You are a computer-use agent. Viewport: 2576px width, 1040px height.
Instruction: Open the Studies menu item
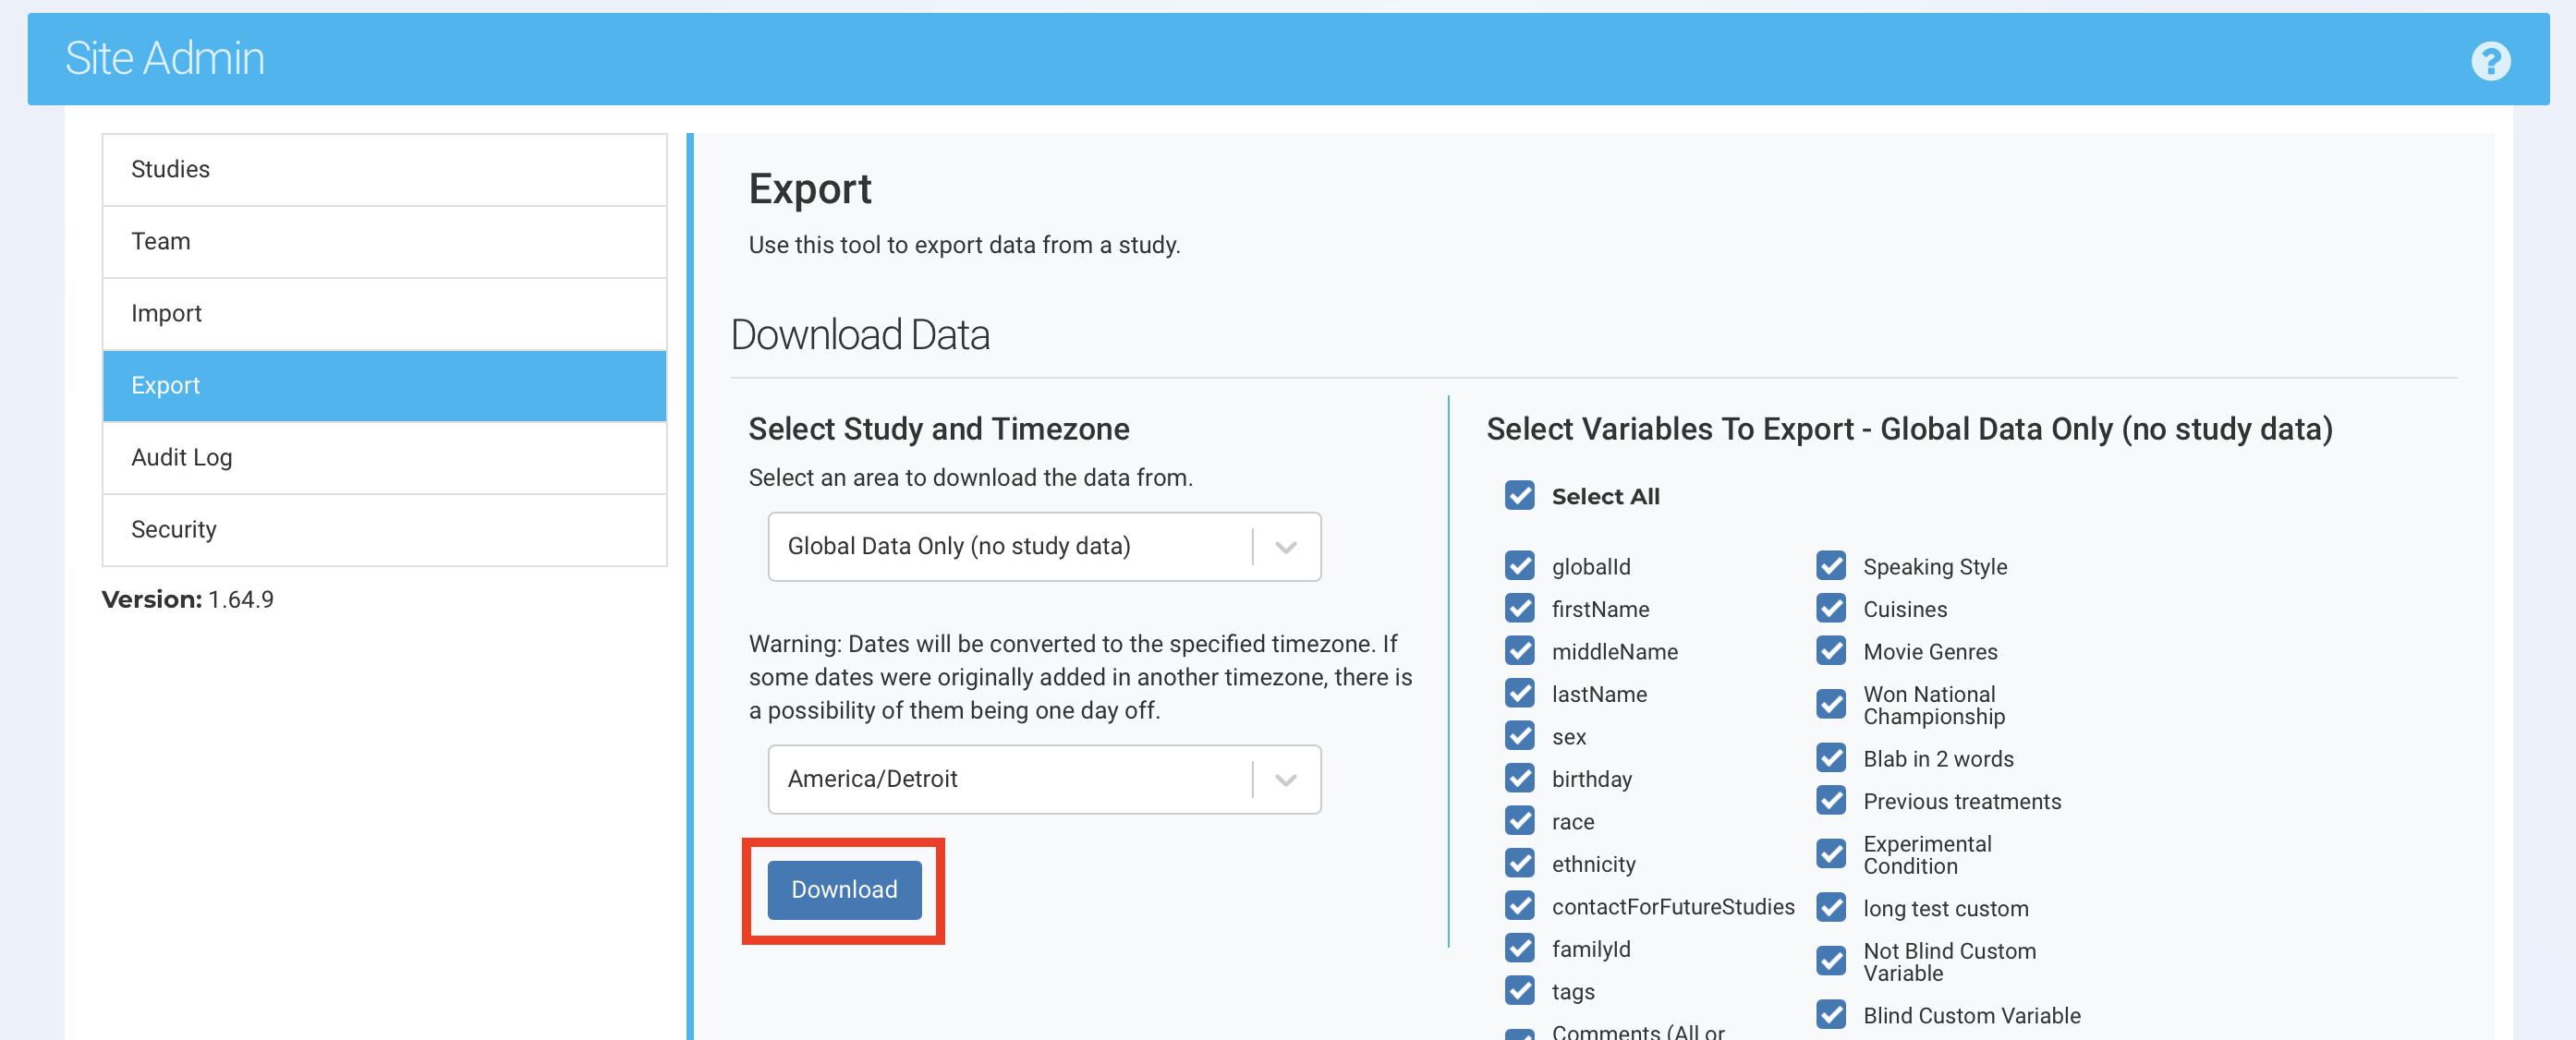click(x=384, y=169)
